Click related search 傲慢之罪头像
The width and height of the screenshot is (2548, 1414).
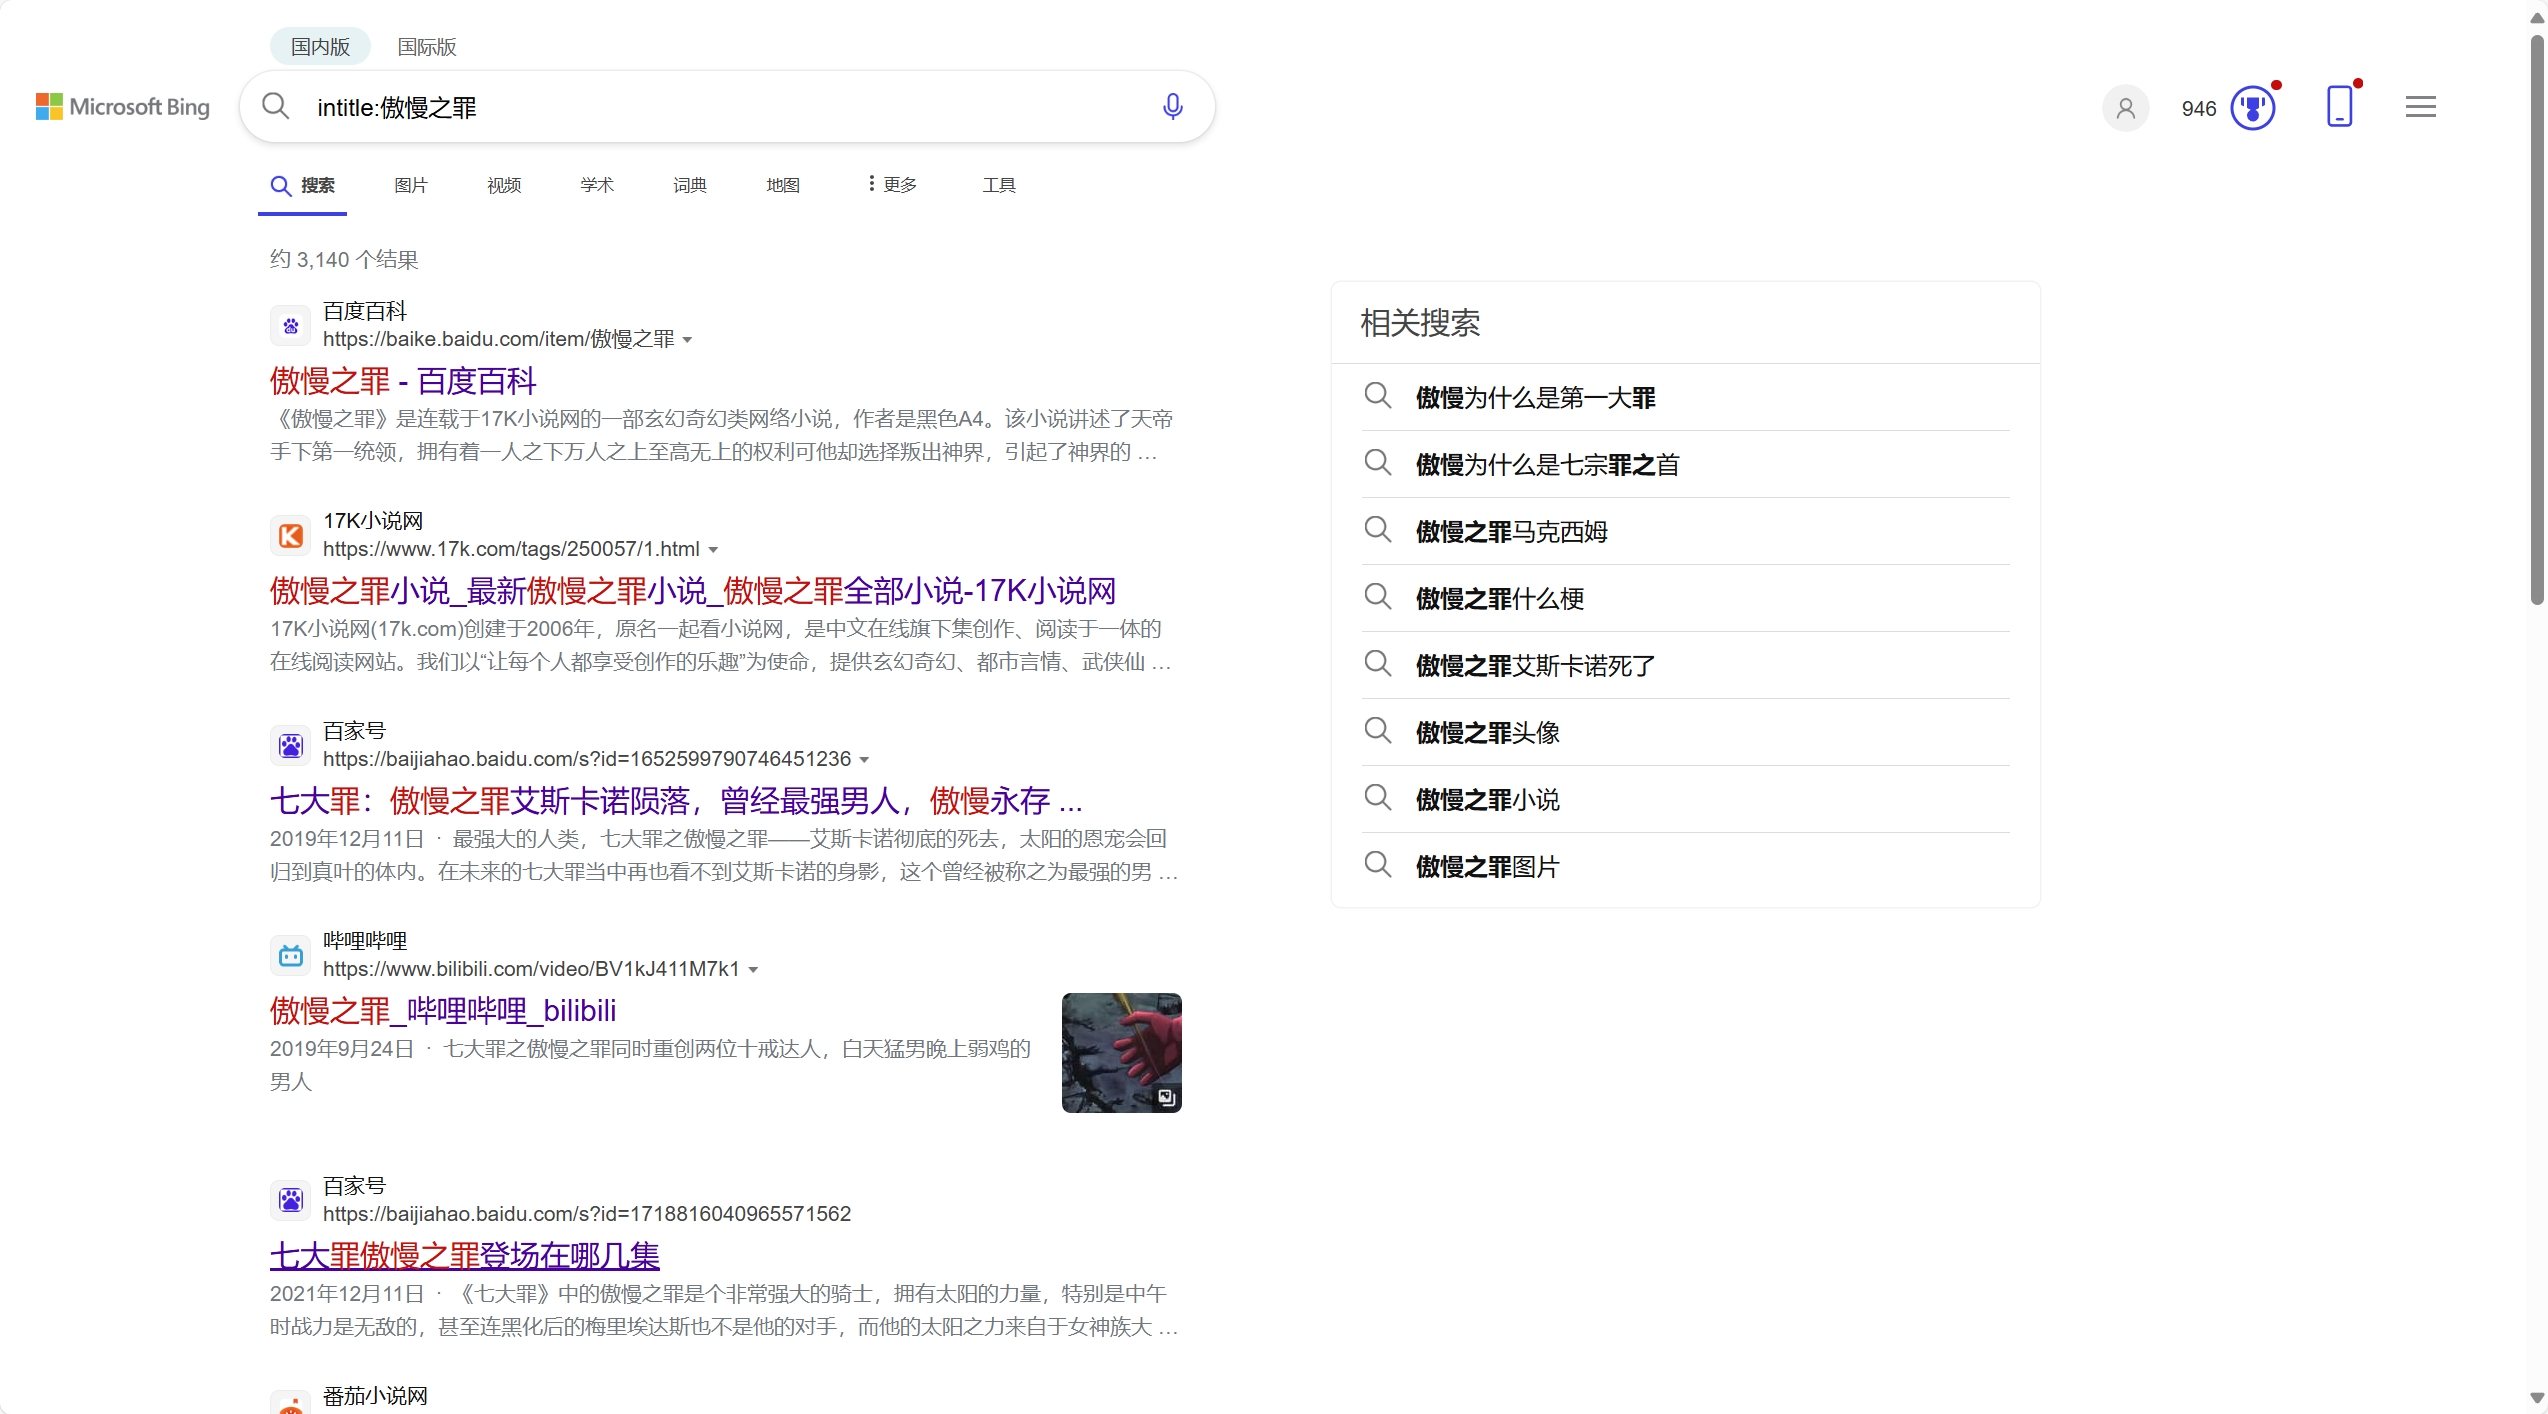coord(1487,733)
